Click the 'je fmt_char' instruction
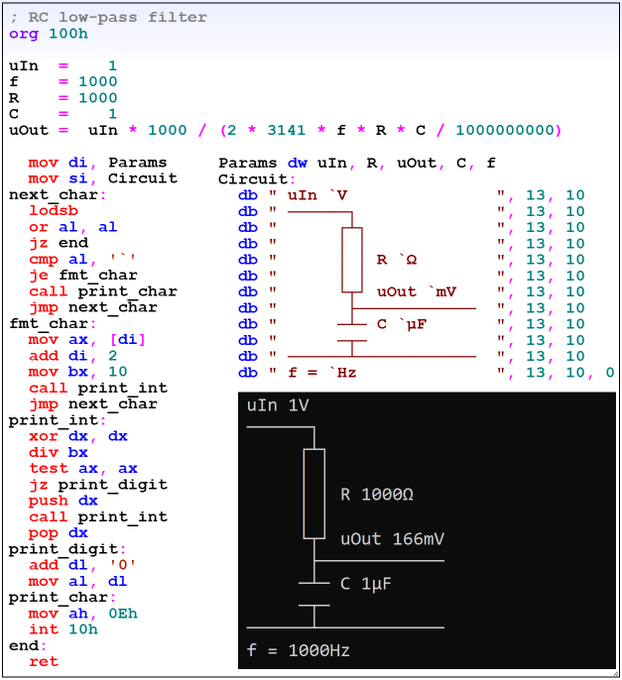 (x=83, y=275)
